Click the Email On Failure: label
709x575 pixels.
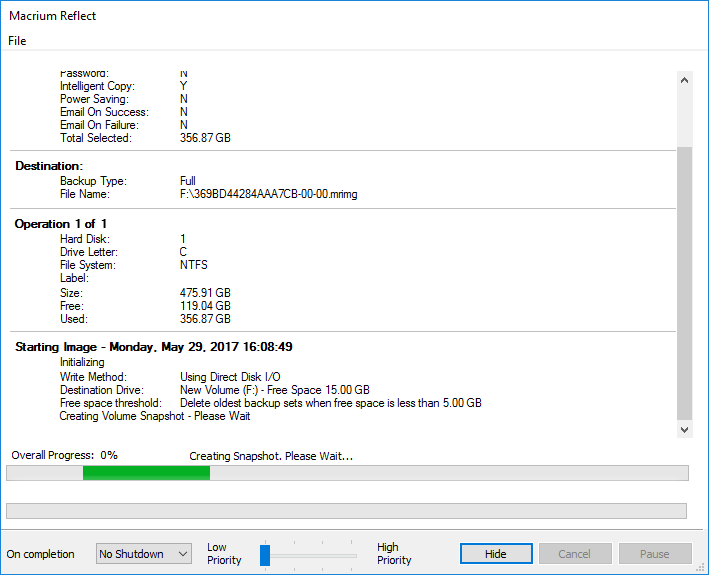click(x=99, y=125)
